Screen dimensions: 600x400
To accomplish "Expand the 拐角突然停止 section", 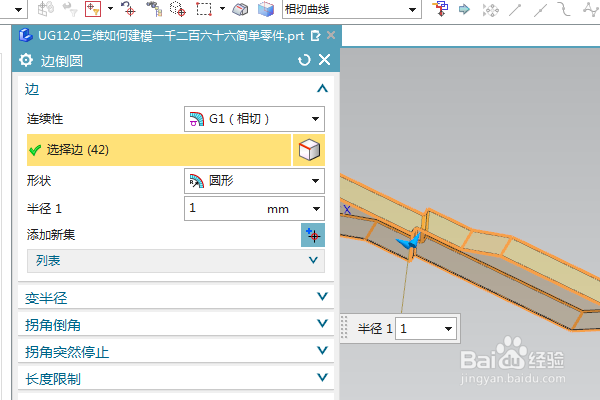I will point(176,351).
